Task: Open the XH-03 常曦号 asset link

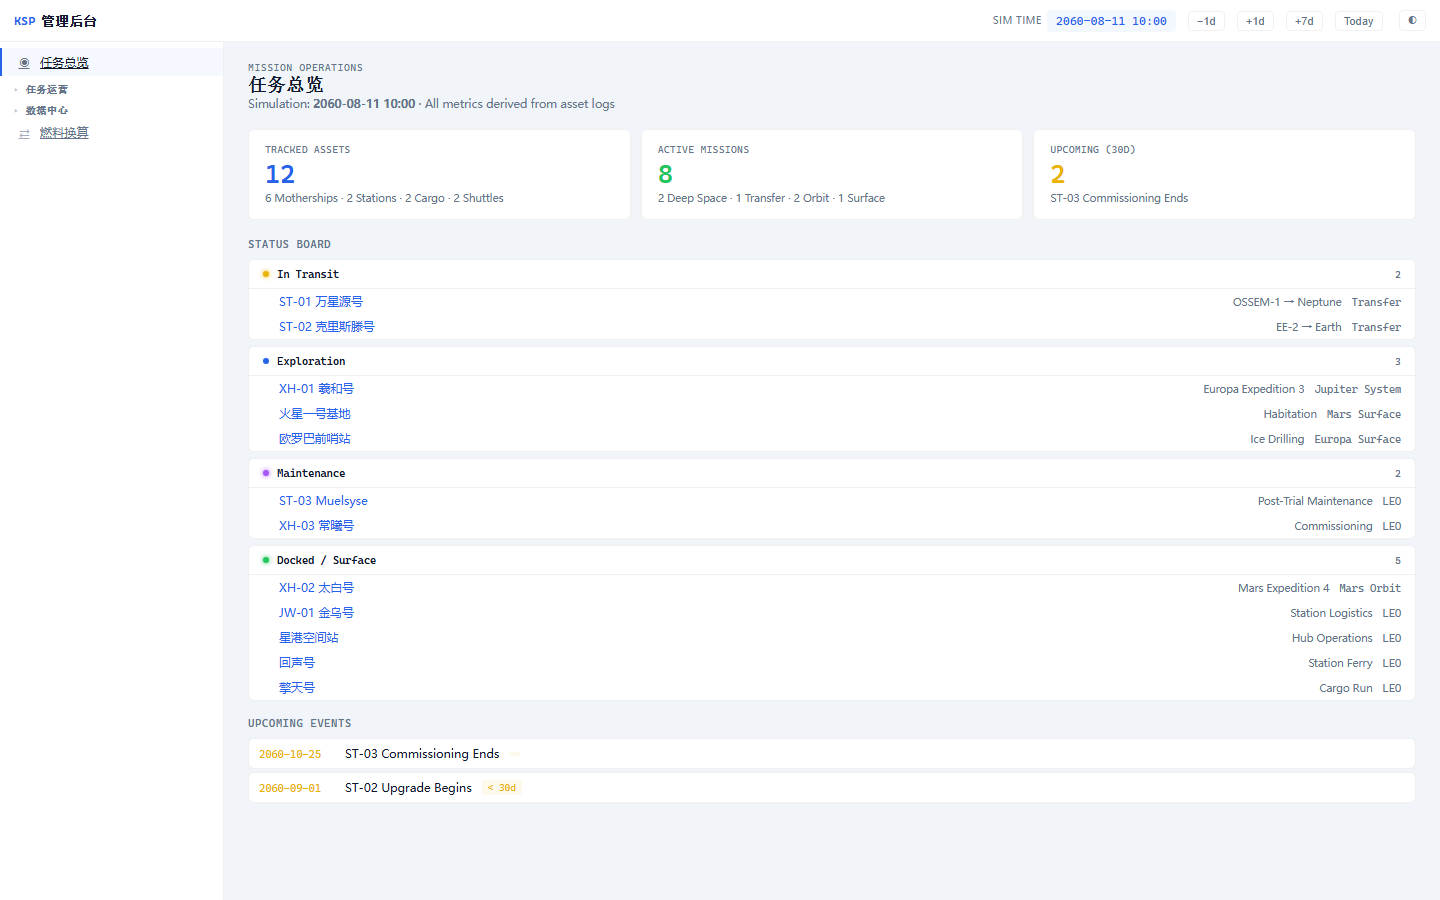Action: point(316,526)
